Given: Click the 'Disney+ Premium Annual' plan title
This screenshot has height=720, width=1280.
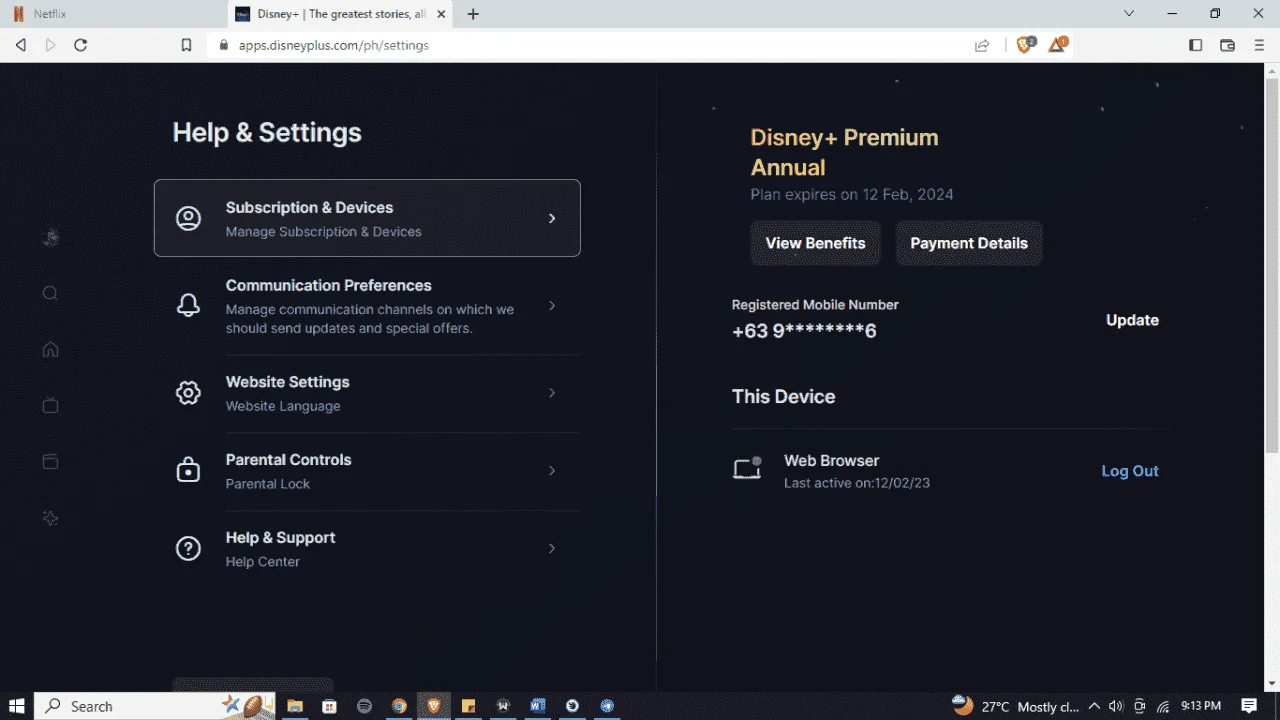Looking at the screenshot, I should [844, 152].
